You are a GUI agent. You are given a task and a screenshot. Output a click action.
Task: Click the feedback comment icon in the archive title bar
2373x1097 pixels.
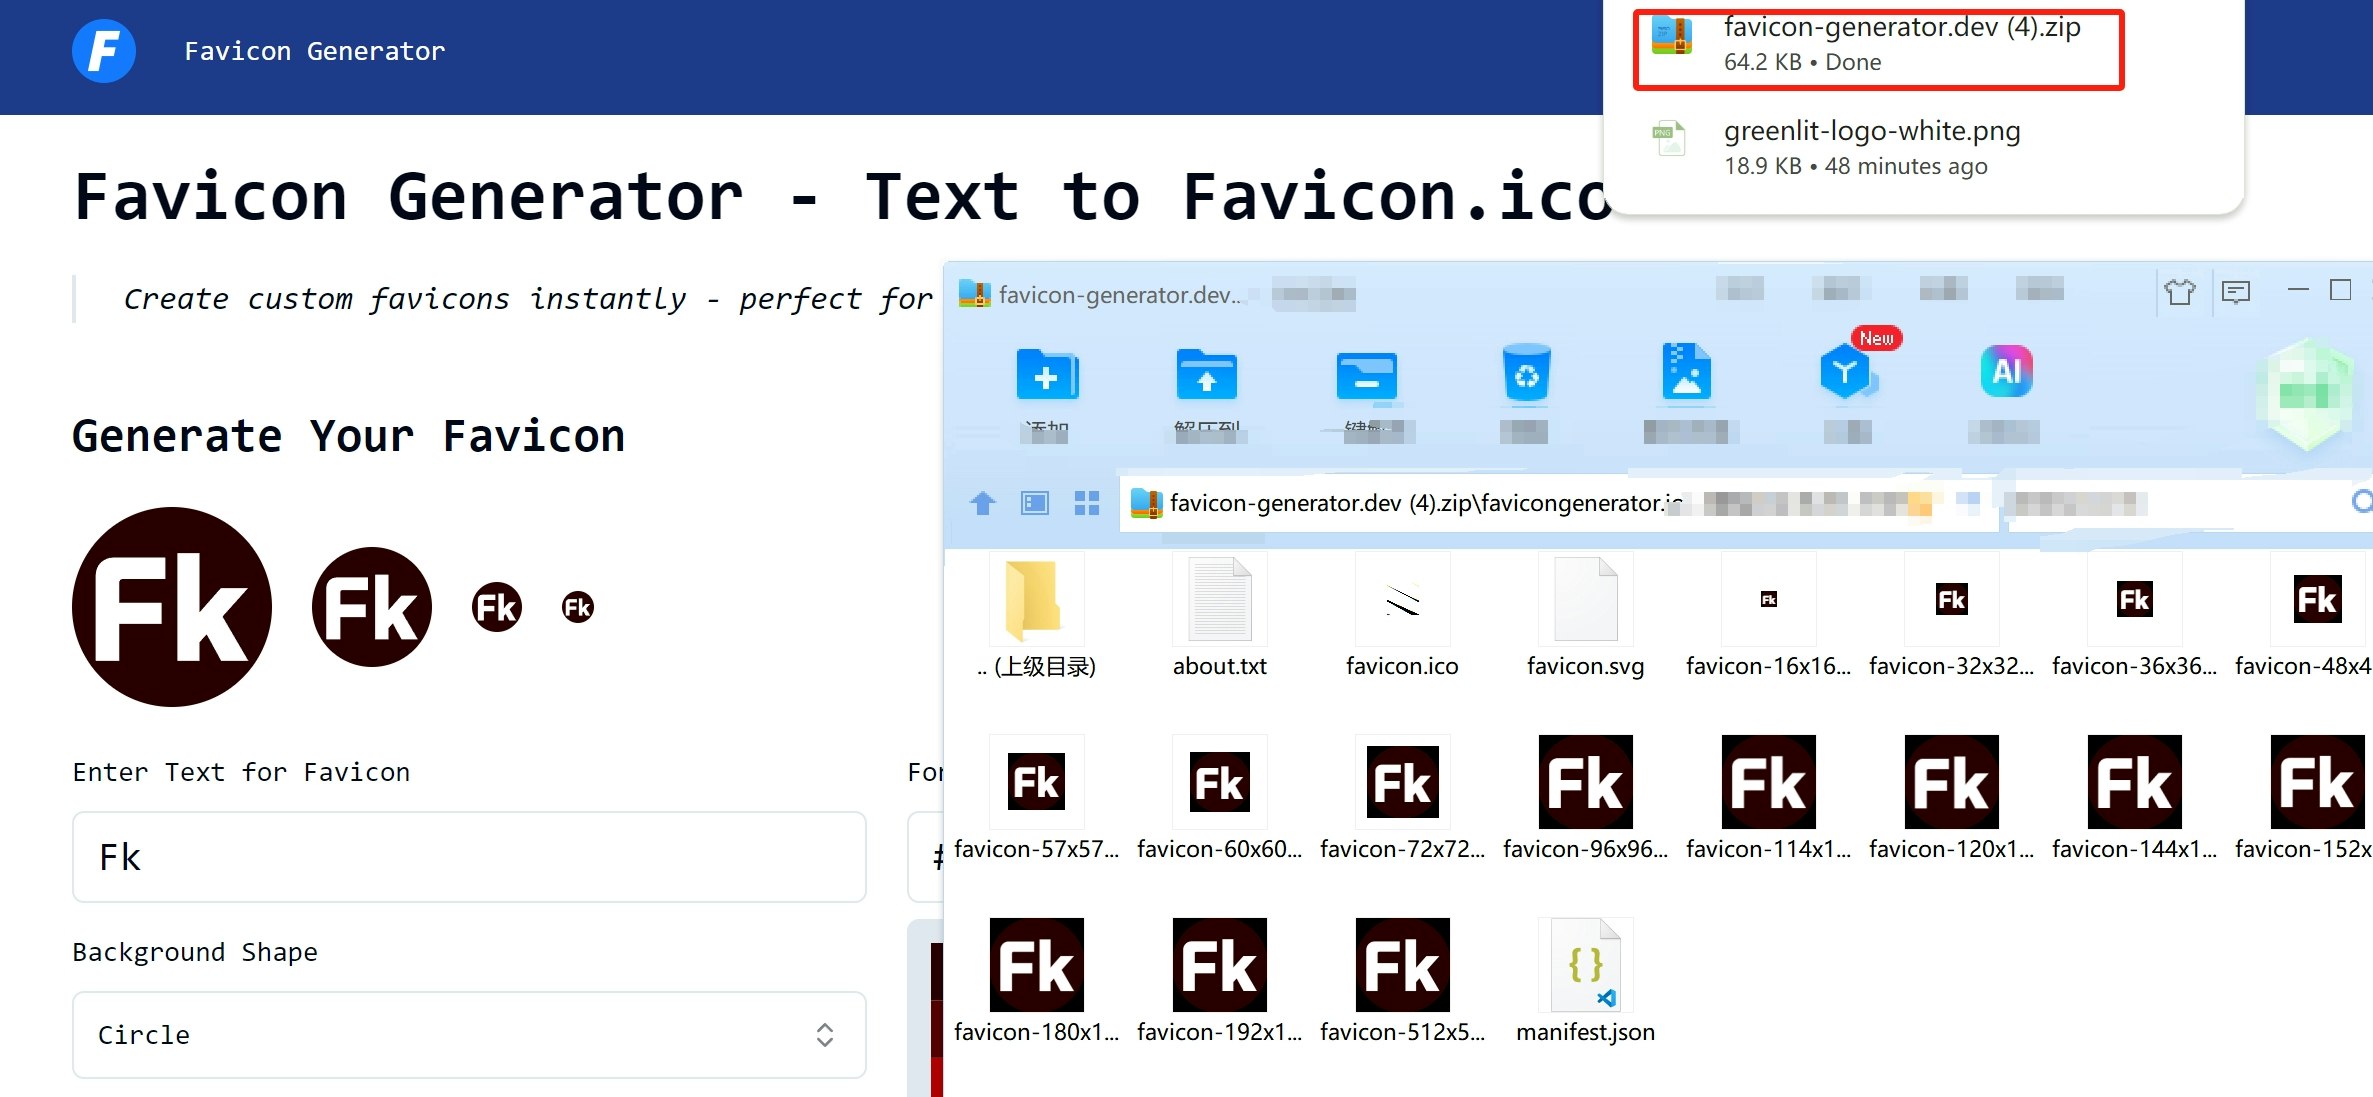[x=2237, y=292]
